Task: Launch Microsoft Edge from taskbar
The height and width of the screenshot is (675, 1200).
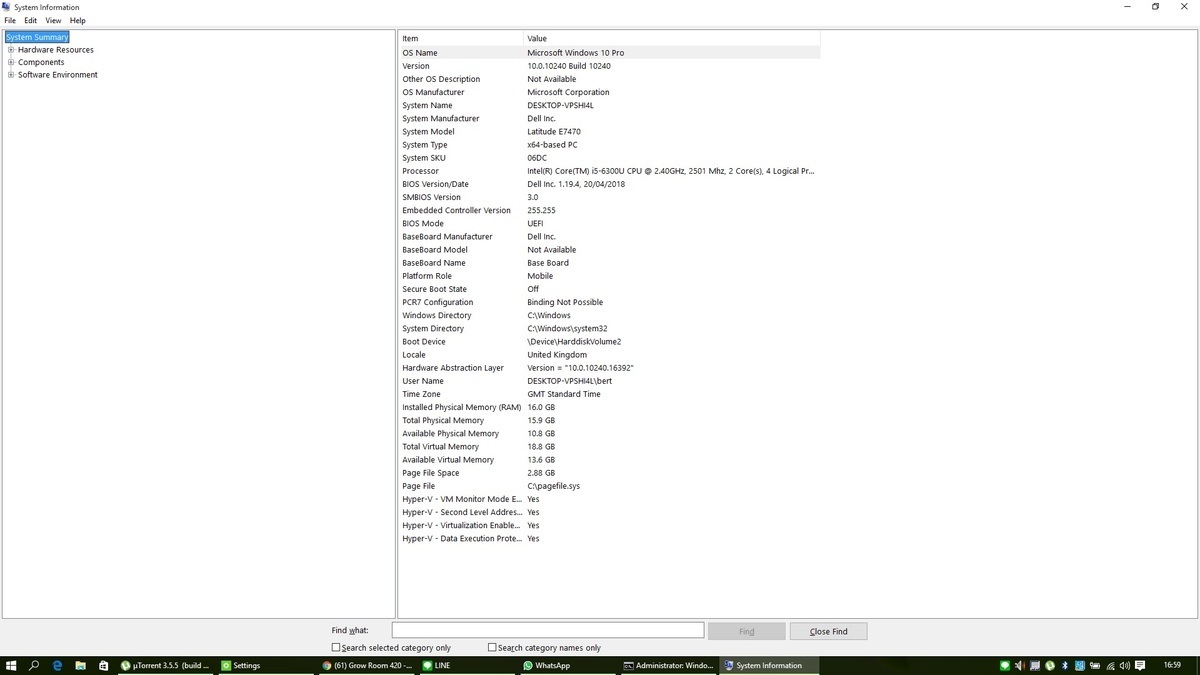Action: (x=57, y=665)
